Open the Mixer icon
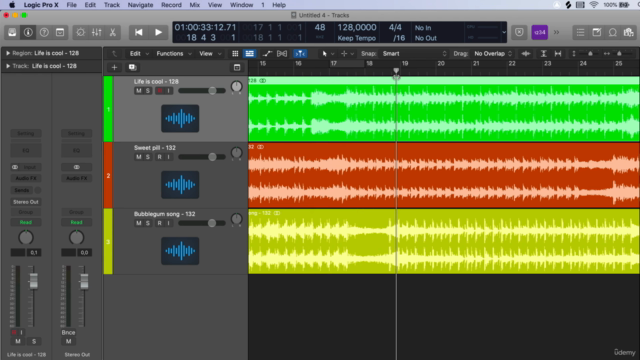 click(97, 32)
